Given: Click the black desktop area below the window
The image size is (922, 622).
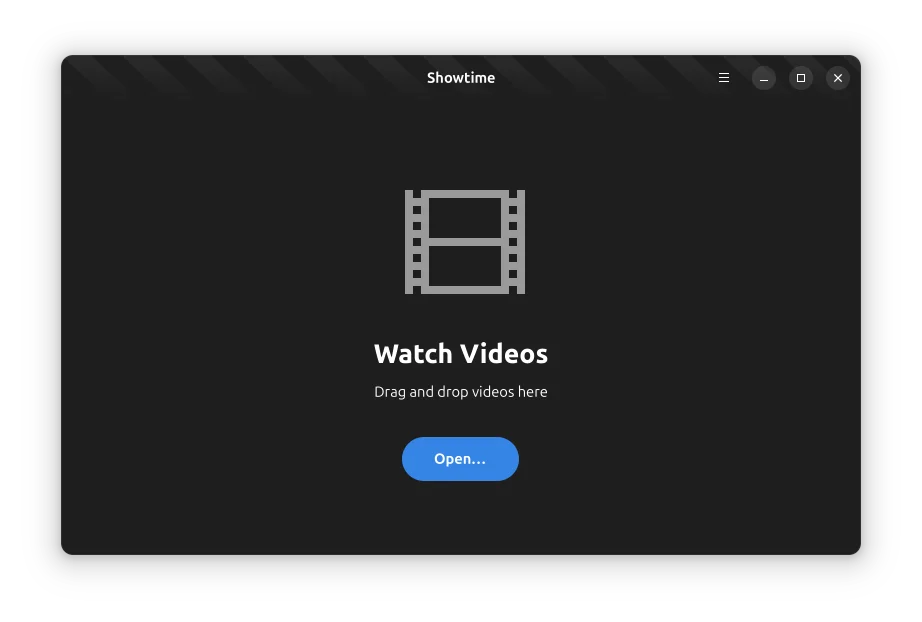Looking at the screenshot, I should click(461, 590).
